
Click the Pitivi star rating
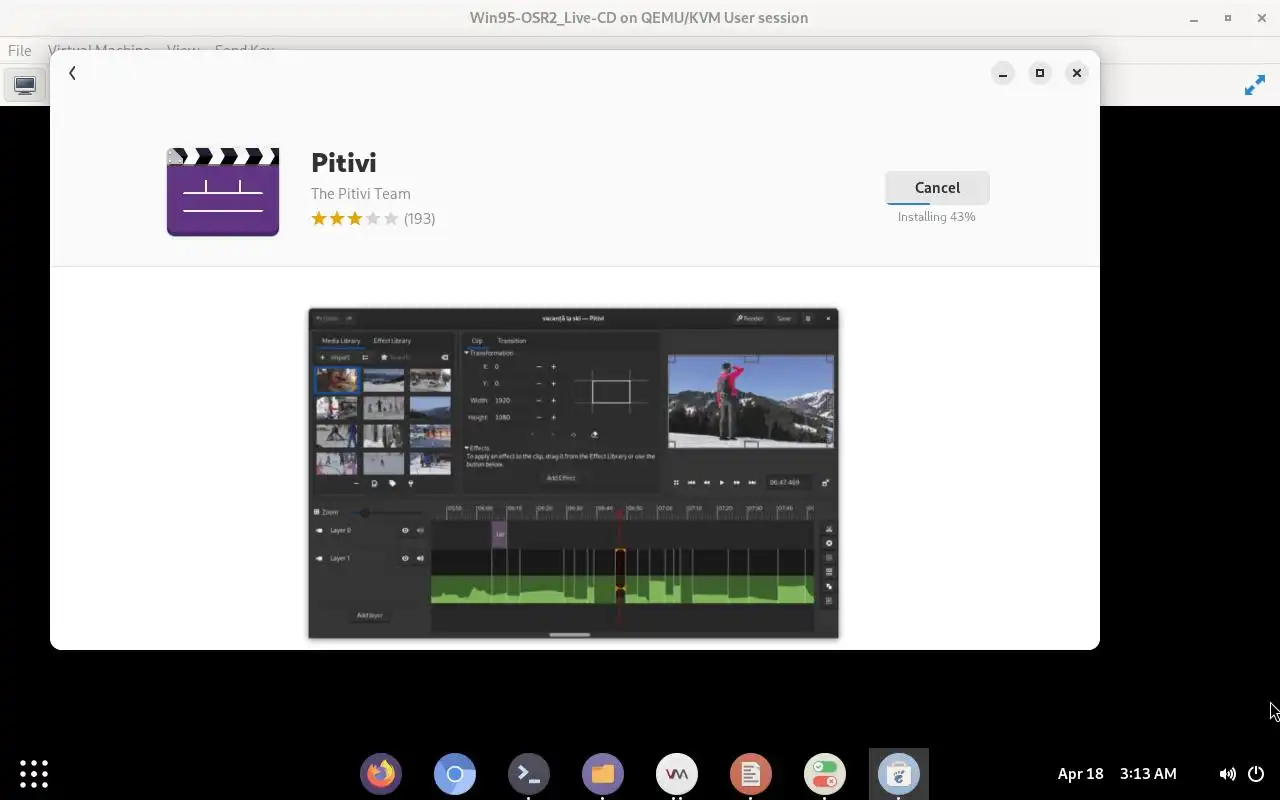[x=354, y=218]
